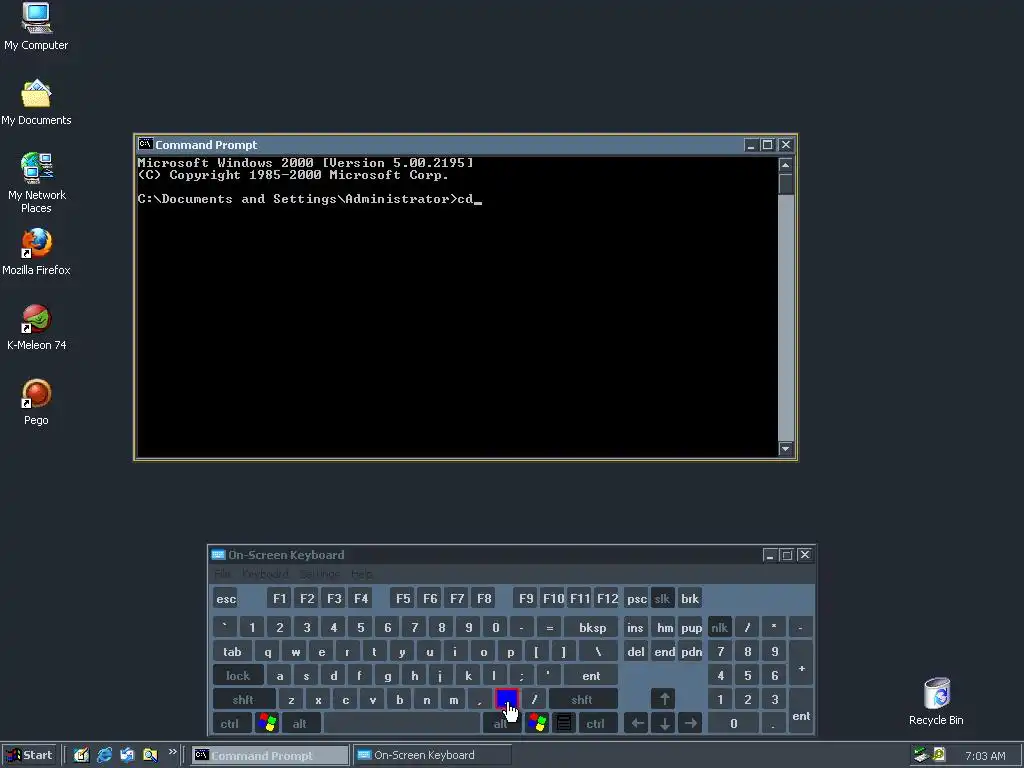Viewport: 1024px width, 768px height.
Task: Switch to On-Screen Keyboard taskbar button
Action: [x=432, y=755]
